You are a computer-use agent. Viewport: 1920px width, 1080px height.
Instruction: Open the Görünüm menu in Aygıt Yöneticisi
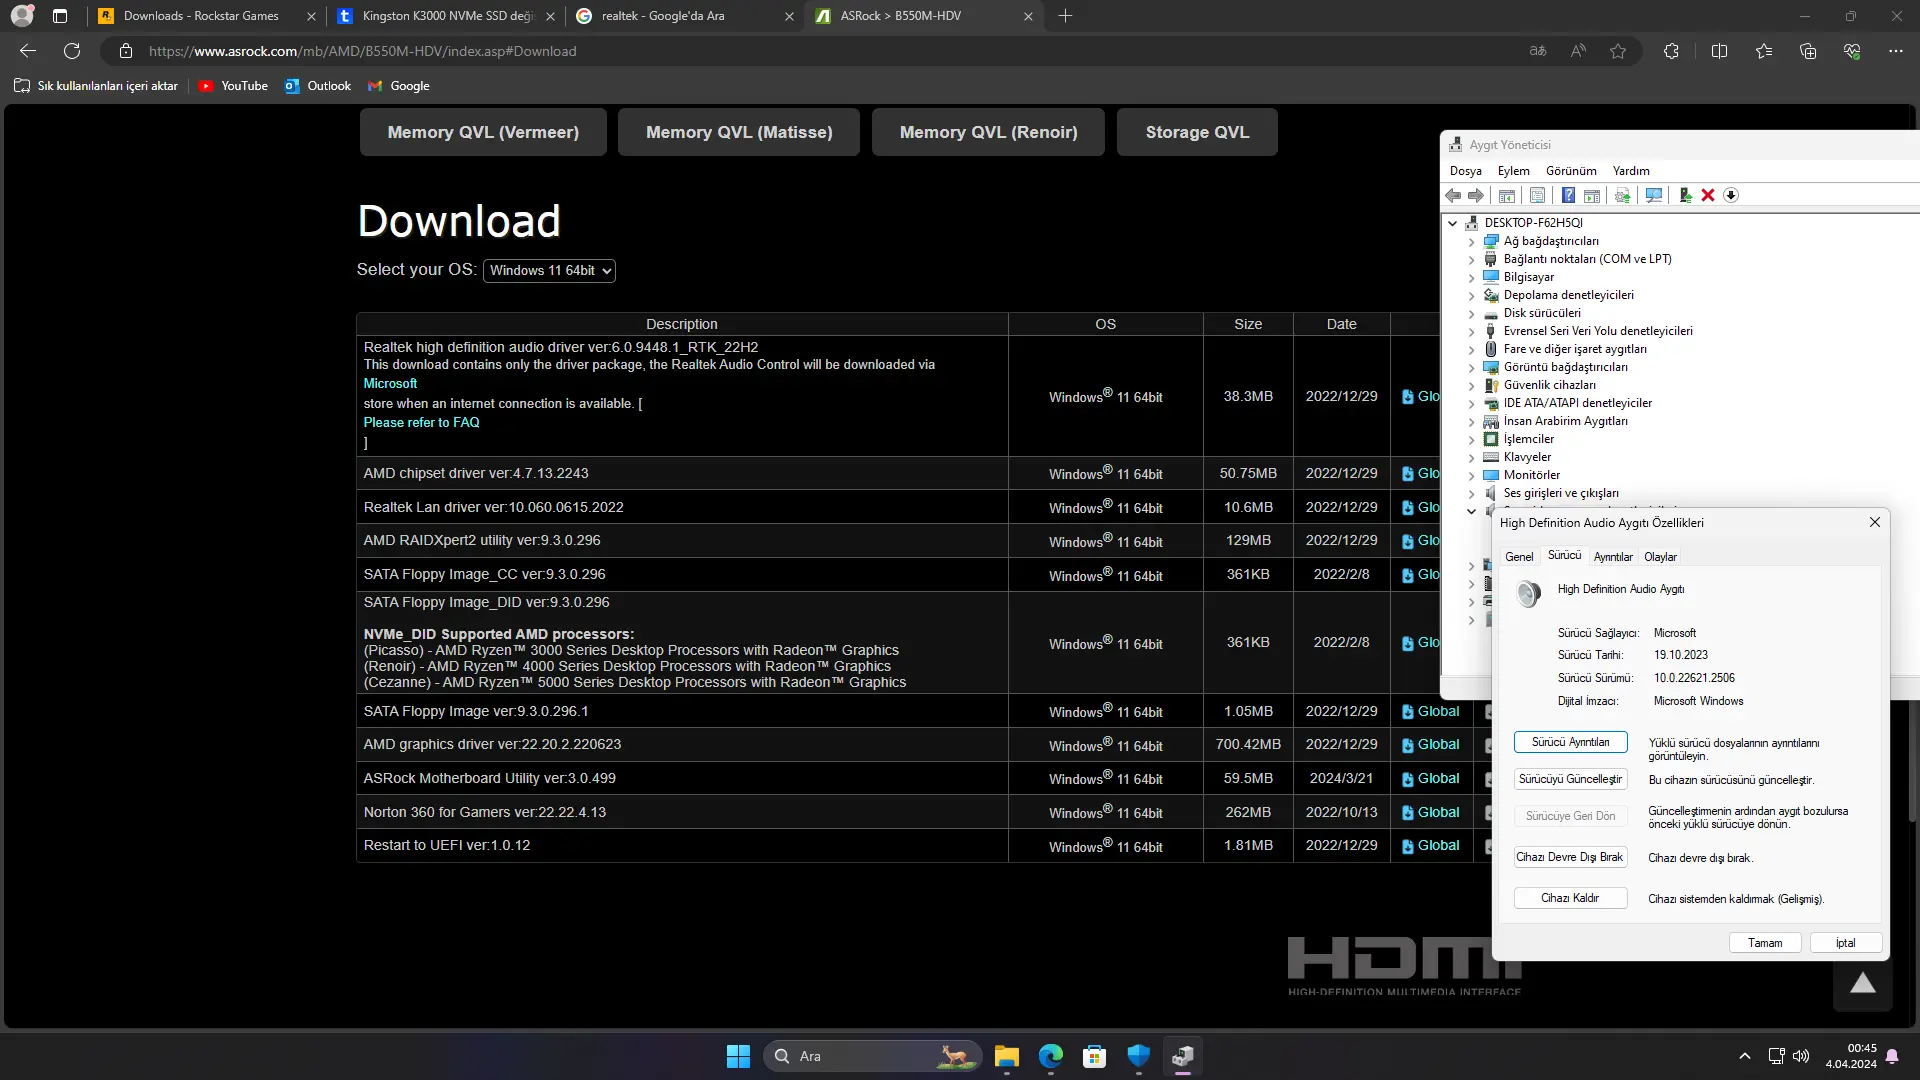point(1571,171)
